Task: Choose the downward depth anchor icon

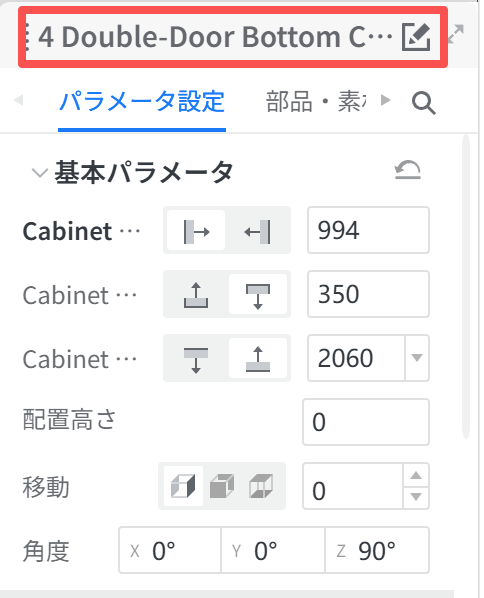Action: tap(258, 295)
